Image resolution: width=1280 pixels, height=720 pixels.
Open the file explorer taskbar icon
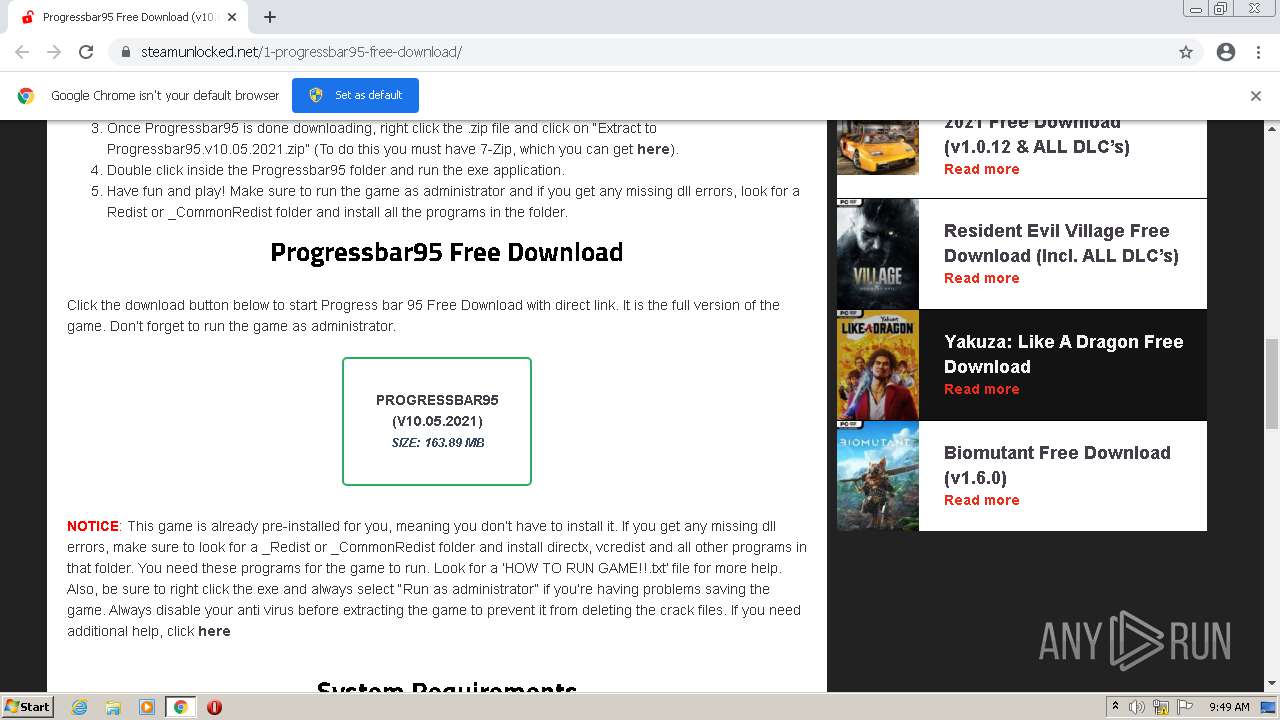113,707
